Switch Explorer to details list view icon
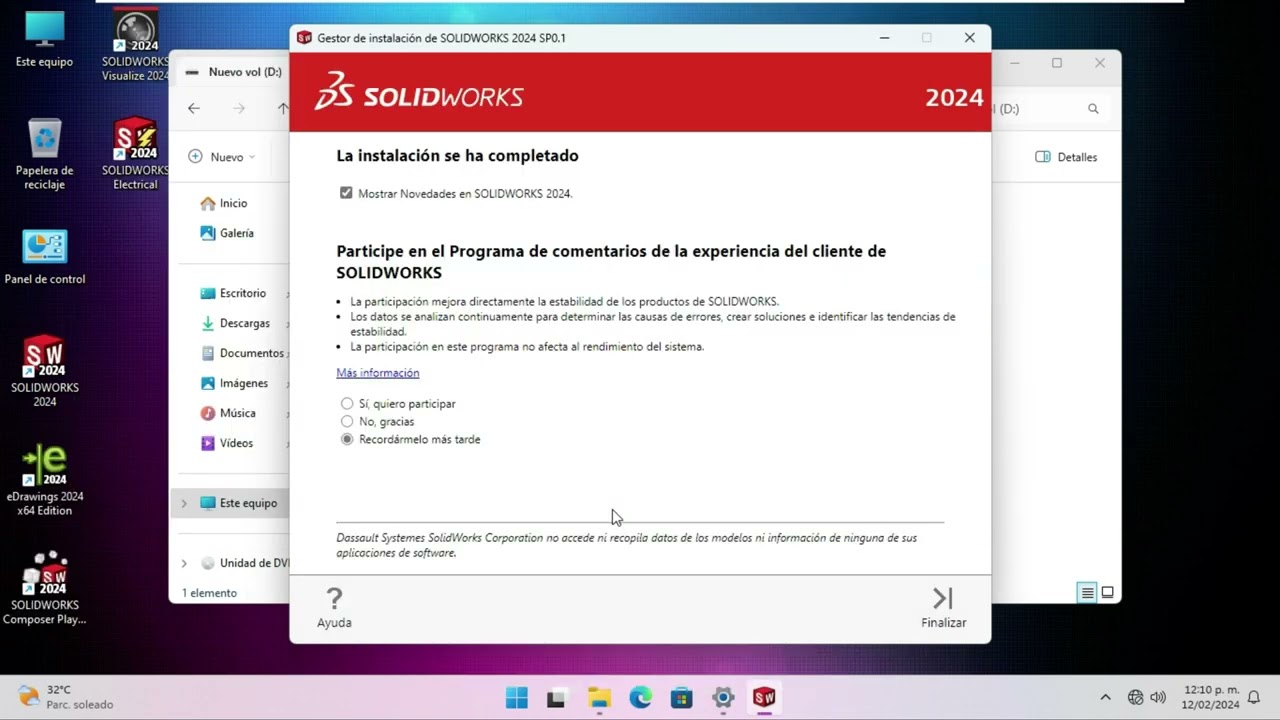This screenshot has height=720, width=1280. (1087, 593)
